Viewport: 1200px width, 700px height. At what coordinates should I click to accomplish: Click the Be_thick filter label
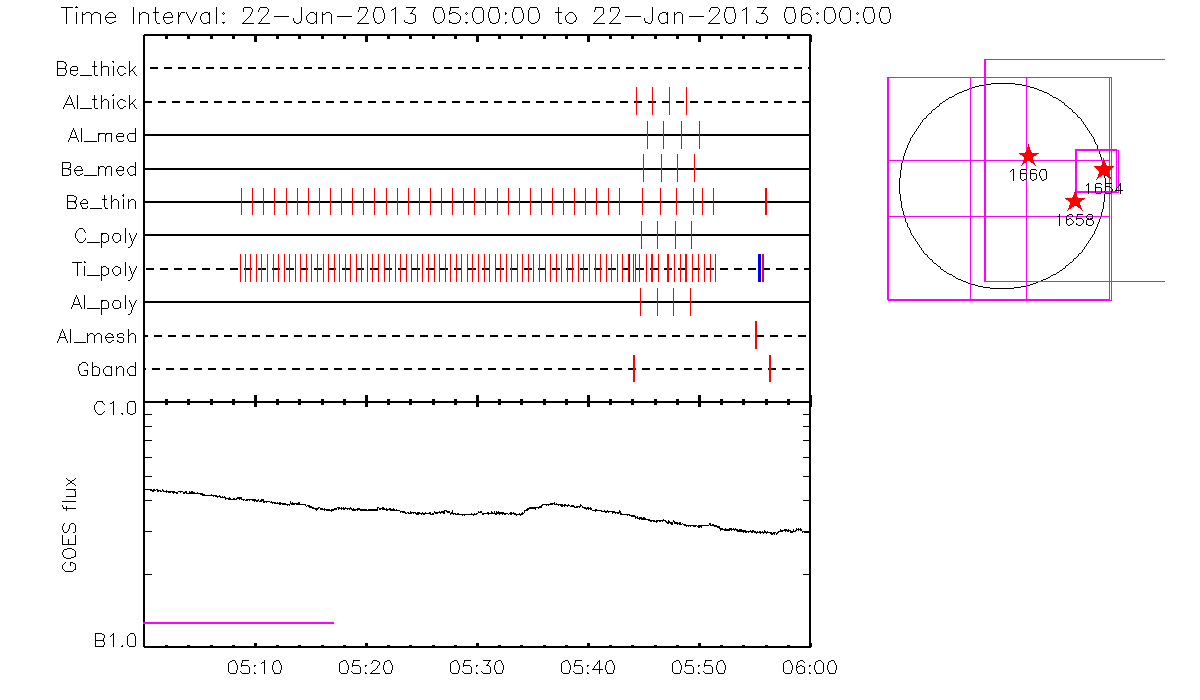pos(97,69)
